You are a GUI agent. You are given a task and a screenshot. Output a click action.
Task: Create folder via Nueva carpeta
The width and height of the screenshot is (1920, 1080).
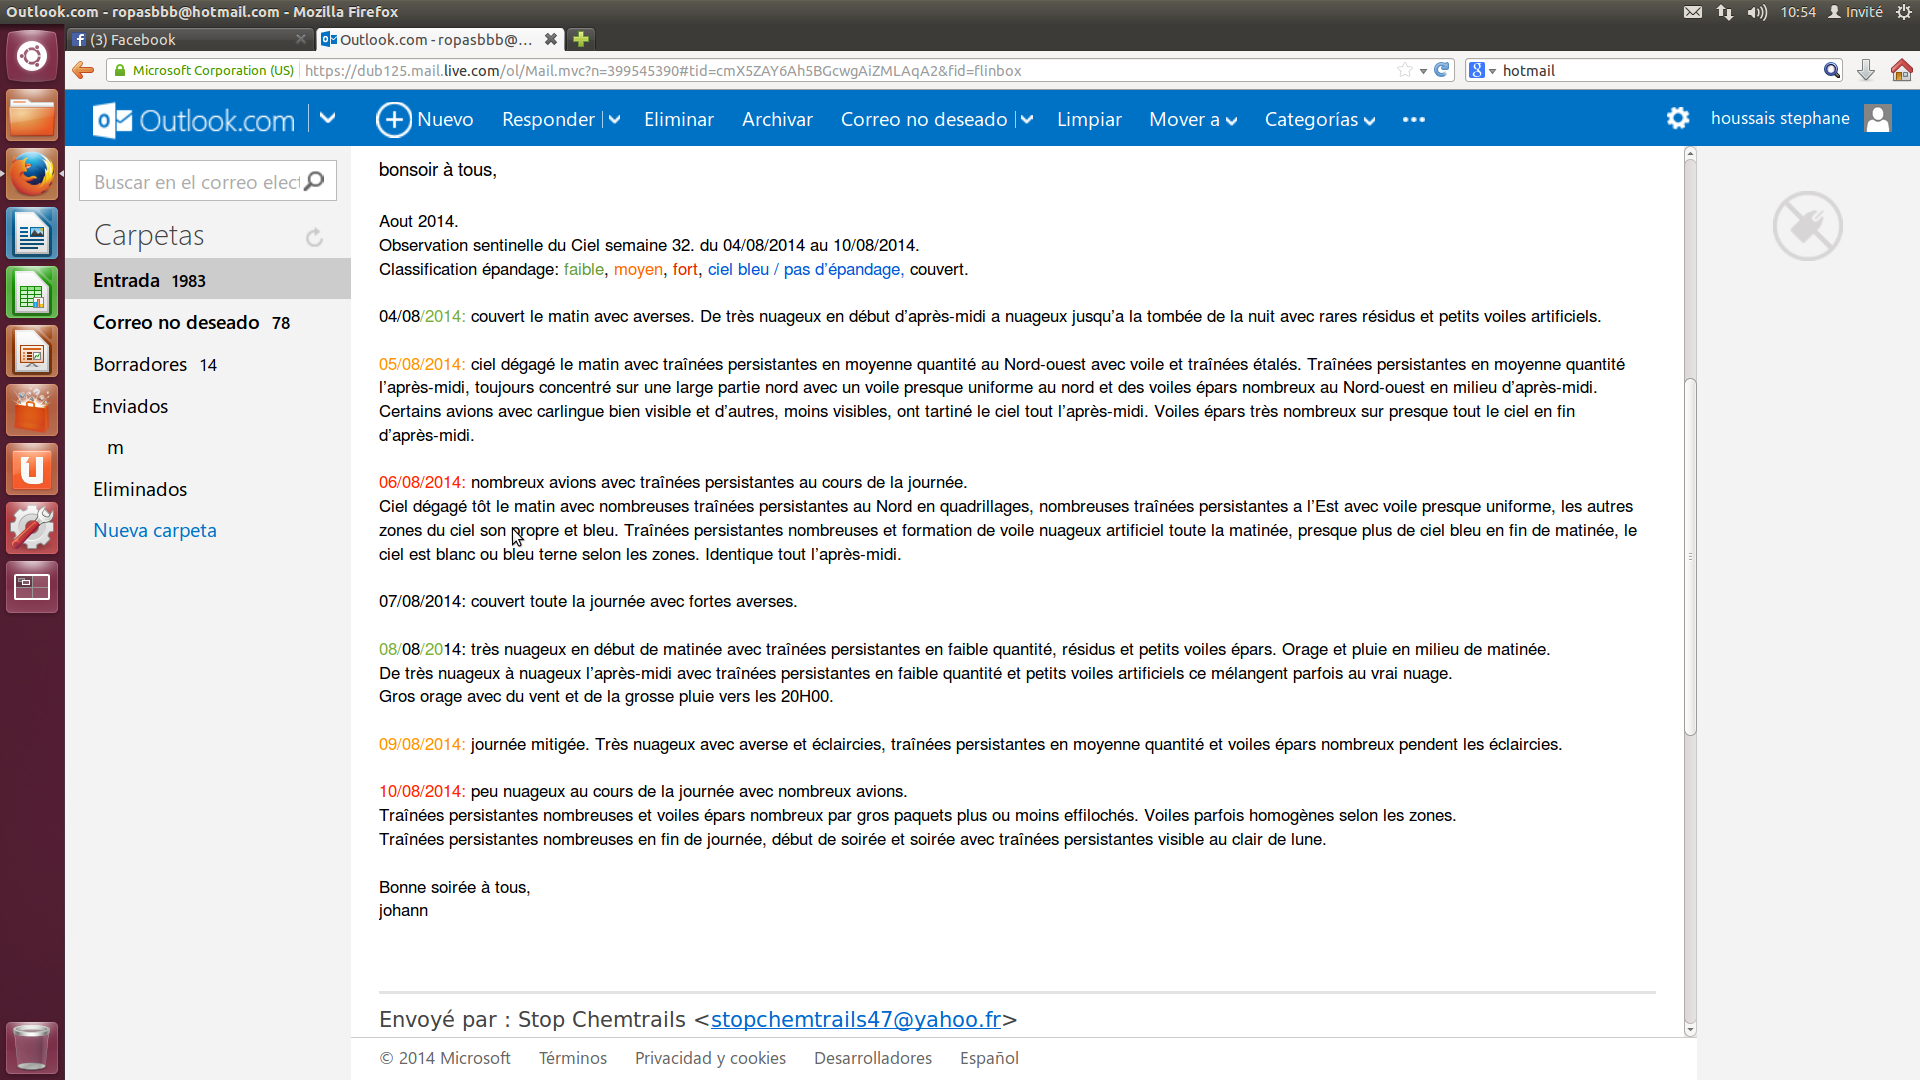coord(155,530)
